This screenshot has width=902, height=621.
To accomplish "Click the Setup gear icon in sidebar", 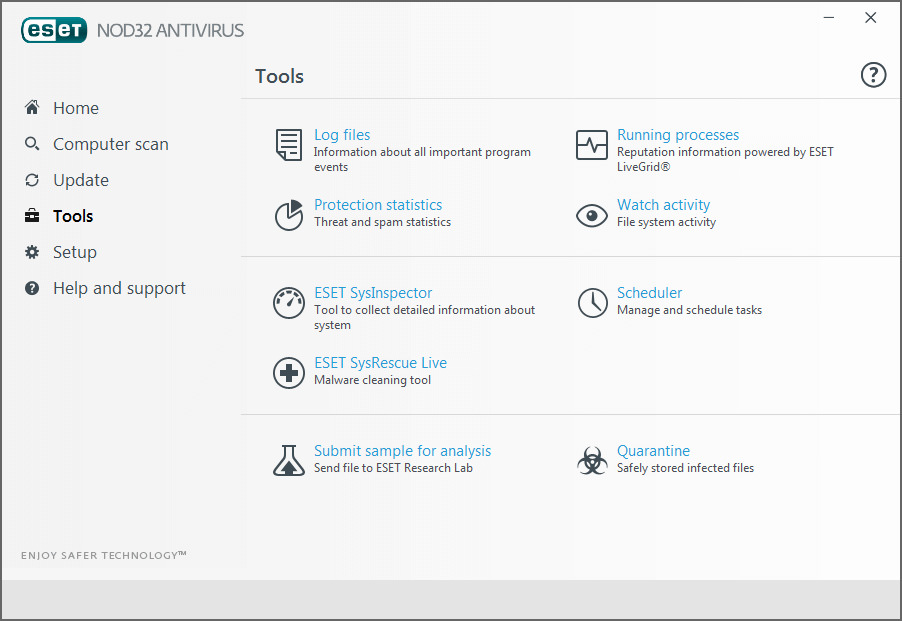I will 32,252.
